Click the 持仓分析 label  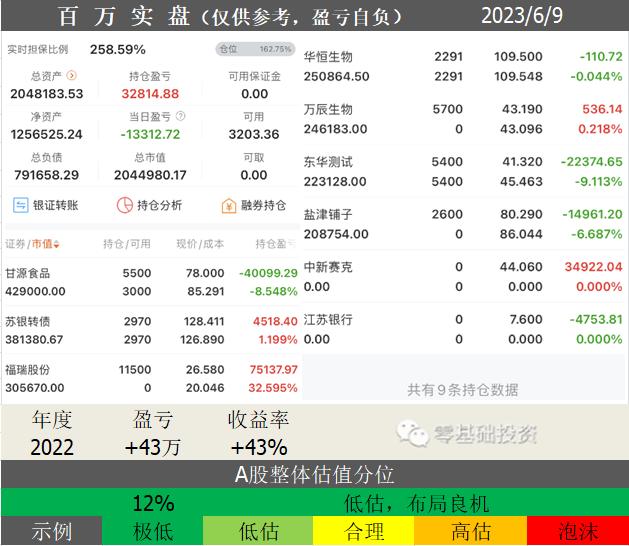coord(159,205)
